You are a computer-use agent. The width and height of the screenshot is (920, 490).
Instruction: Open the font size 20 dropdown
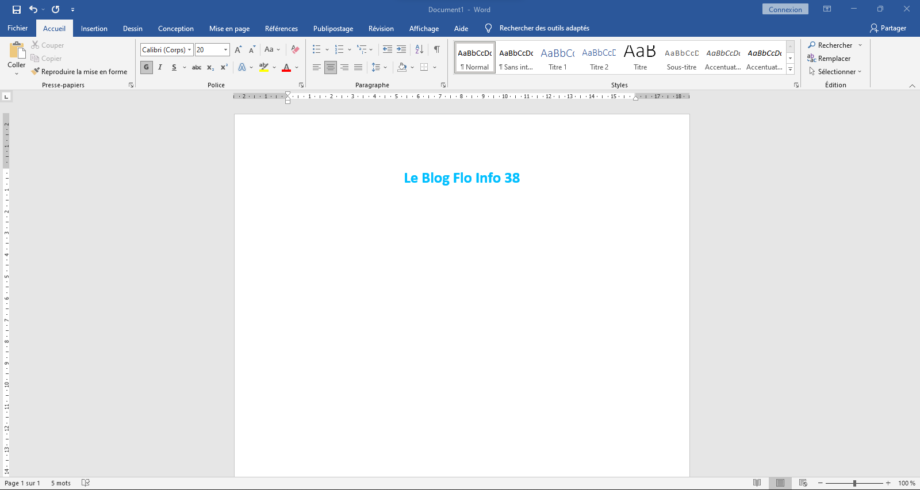click(x=225, y=50)
